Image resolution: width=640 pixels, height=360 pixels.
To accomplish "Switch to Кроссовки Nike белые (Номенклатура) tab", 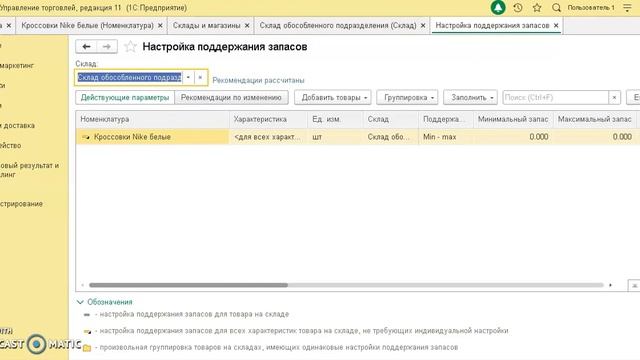I will pyautogui.click(x=87, y=25).
